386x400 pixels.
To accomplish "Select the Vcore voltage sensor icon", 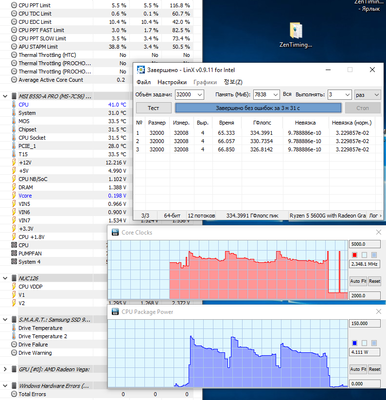I will tap(14, 196).
